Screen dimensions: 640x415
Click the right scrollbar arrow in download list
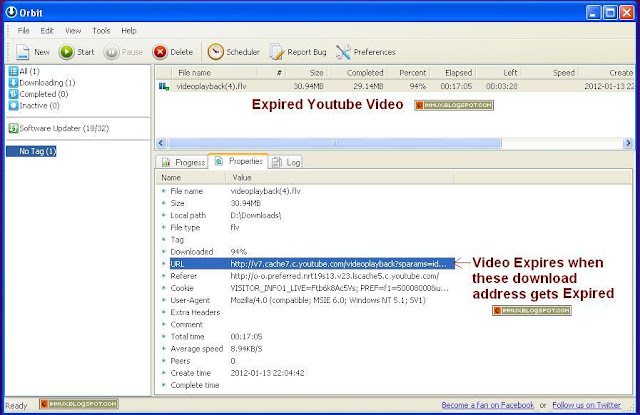628,143
